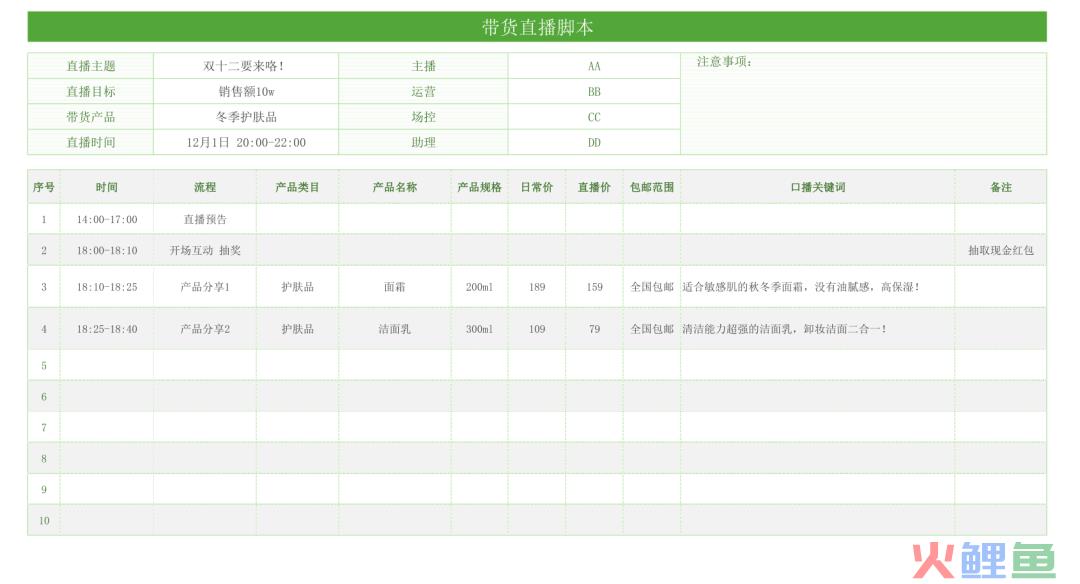Click the time cell 14:00-17:00
Image resolution: width=1080 pixels, height=584 pixels.
(x=107, y=219)
